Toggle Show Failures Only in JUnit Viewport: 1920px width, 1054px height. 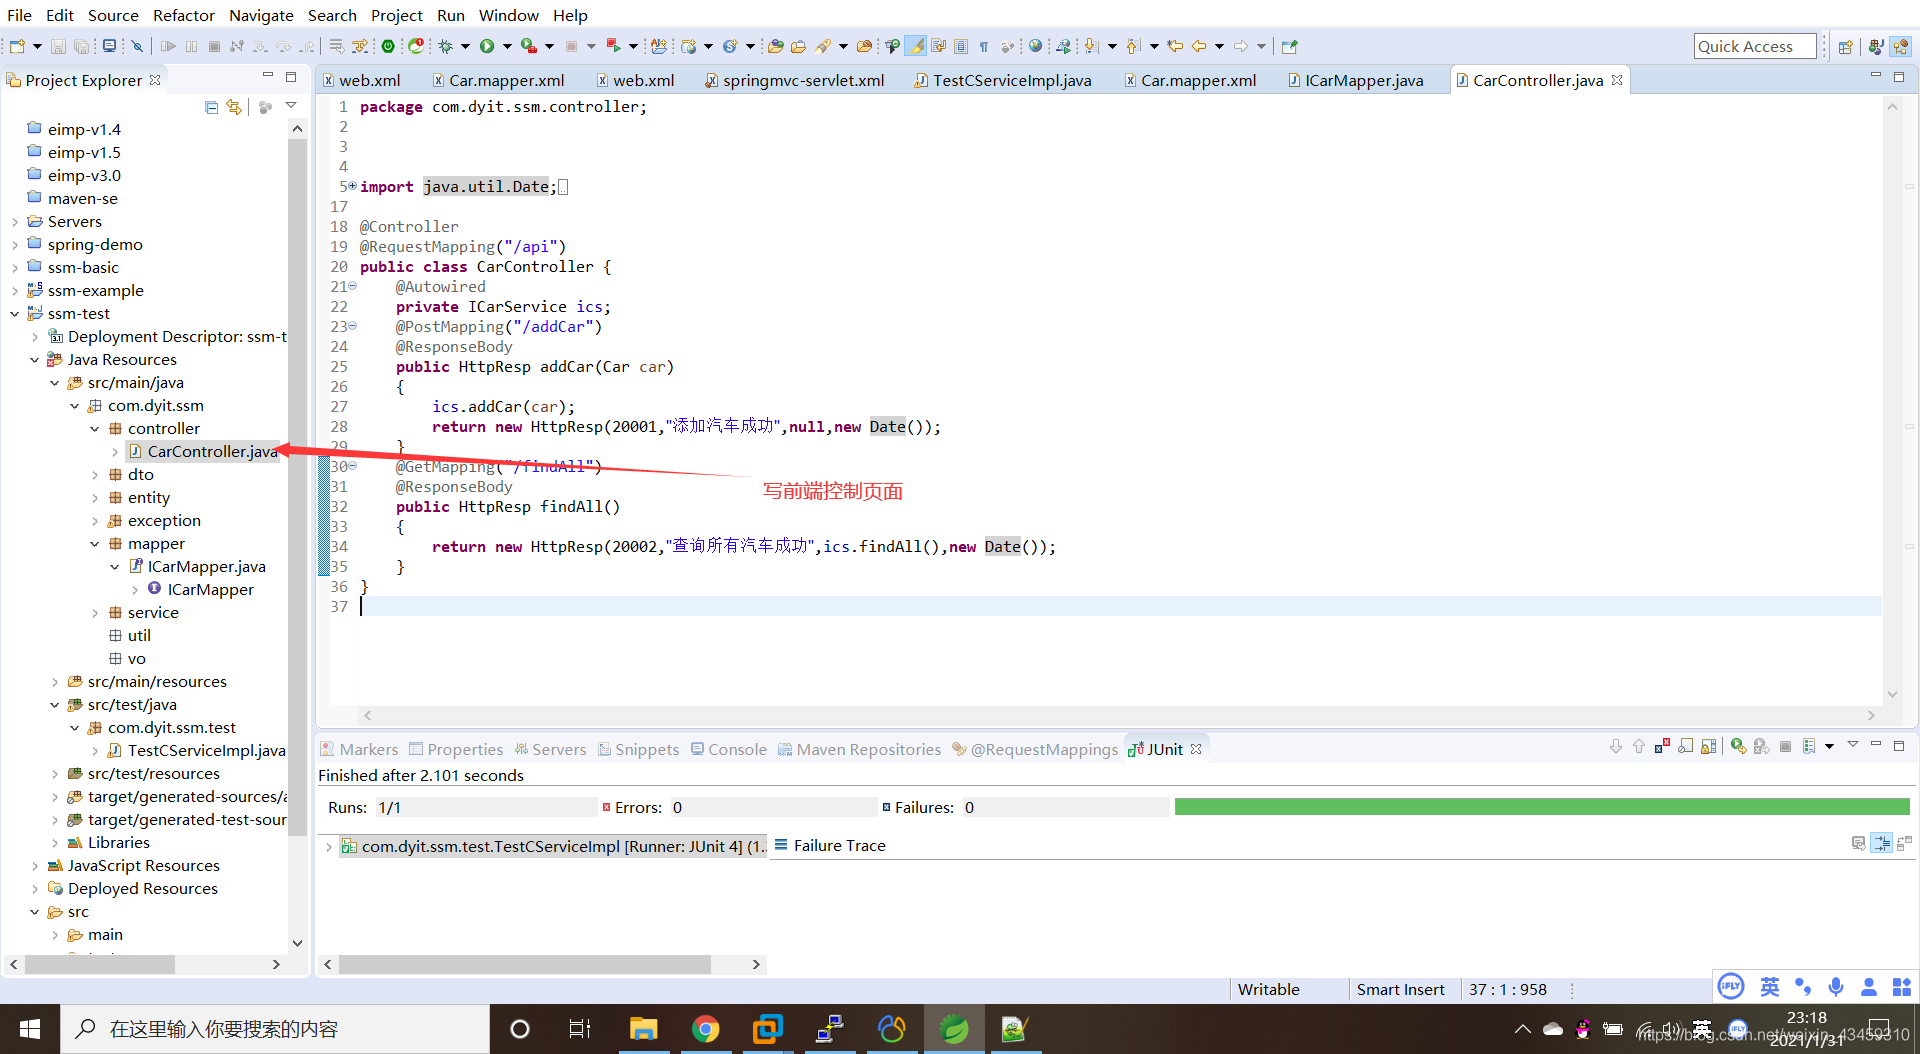(1662, 746)
